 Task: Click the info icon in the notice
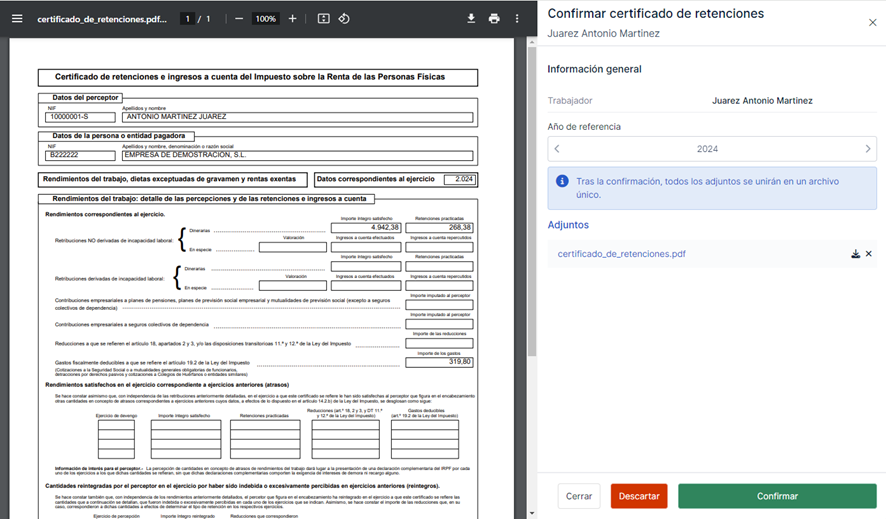pos(562,181)
